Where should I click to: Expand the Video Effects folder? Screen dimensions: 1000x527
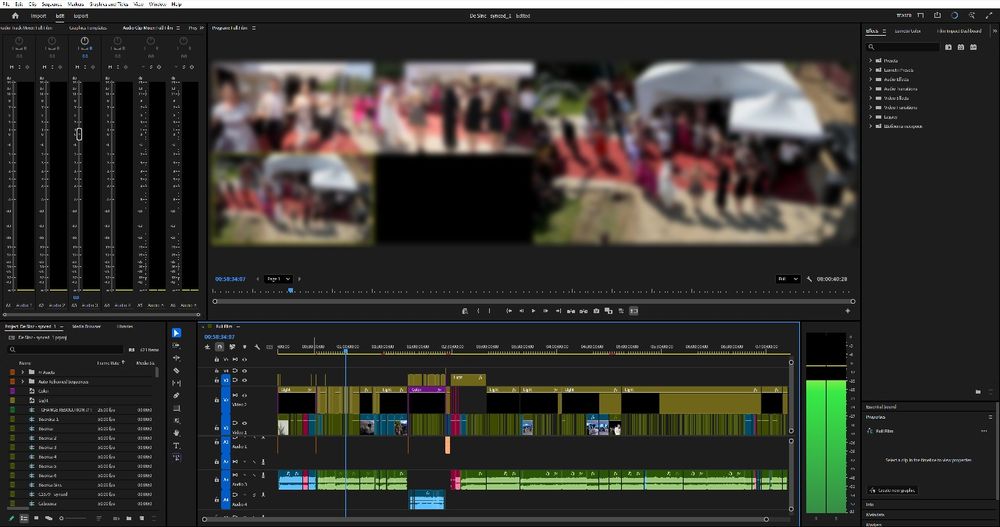click(871, 98)
